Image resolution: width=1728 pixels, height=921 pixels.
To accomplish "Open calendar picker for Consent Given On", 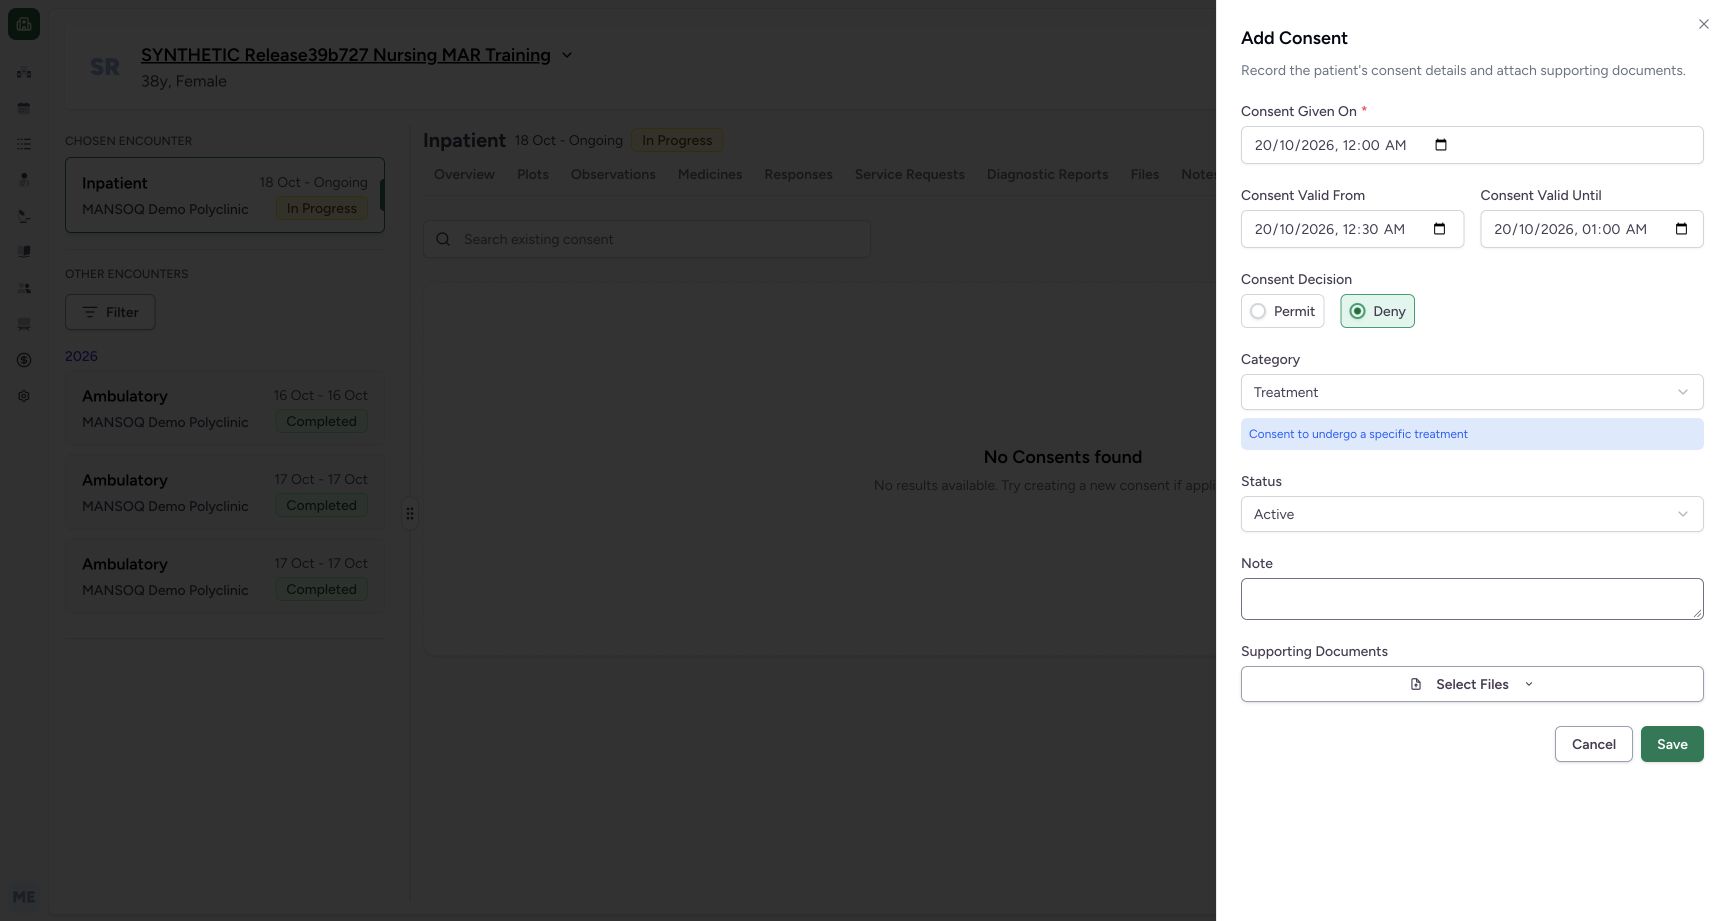I will 1441,145.
